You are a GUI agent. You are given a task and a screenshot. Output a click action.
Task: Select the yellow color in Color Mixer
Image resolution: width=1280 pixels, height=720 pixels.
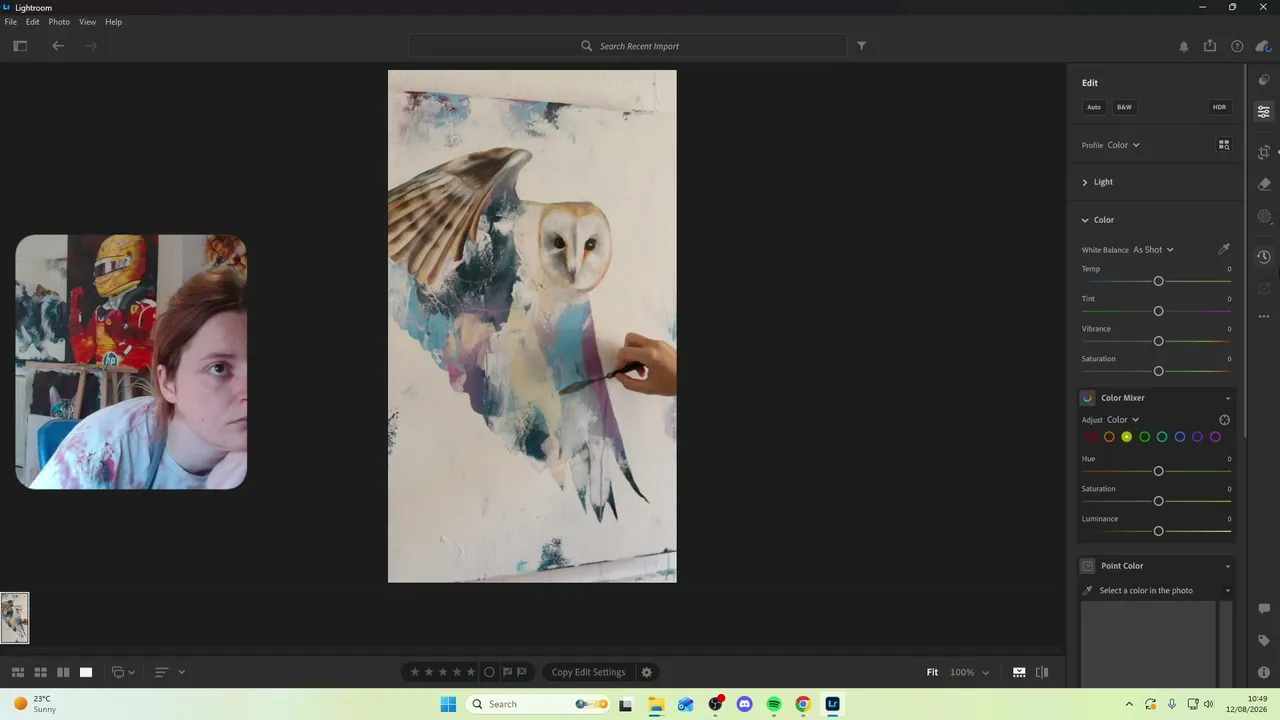1127,437
